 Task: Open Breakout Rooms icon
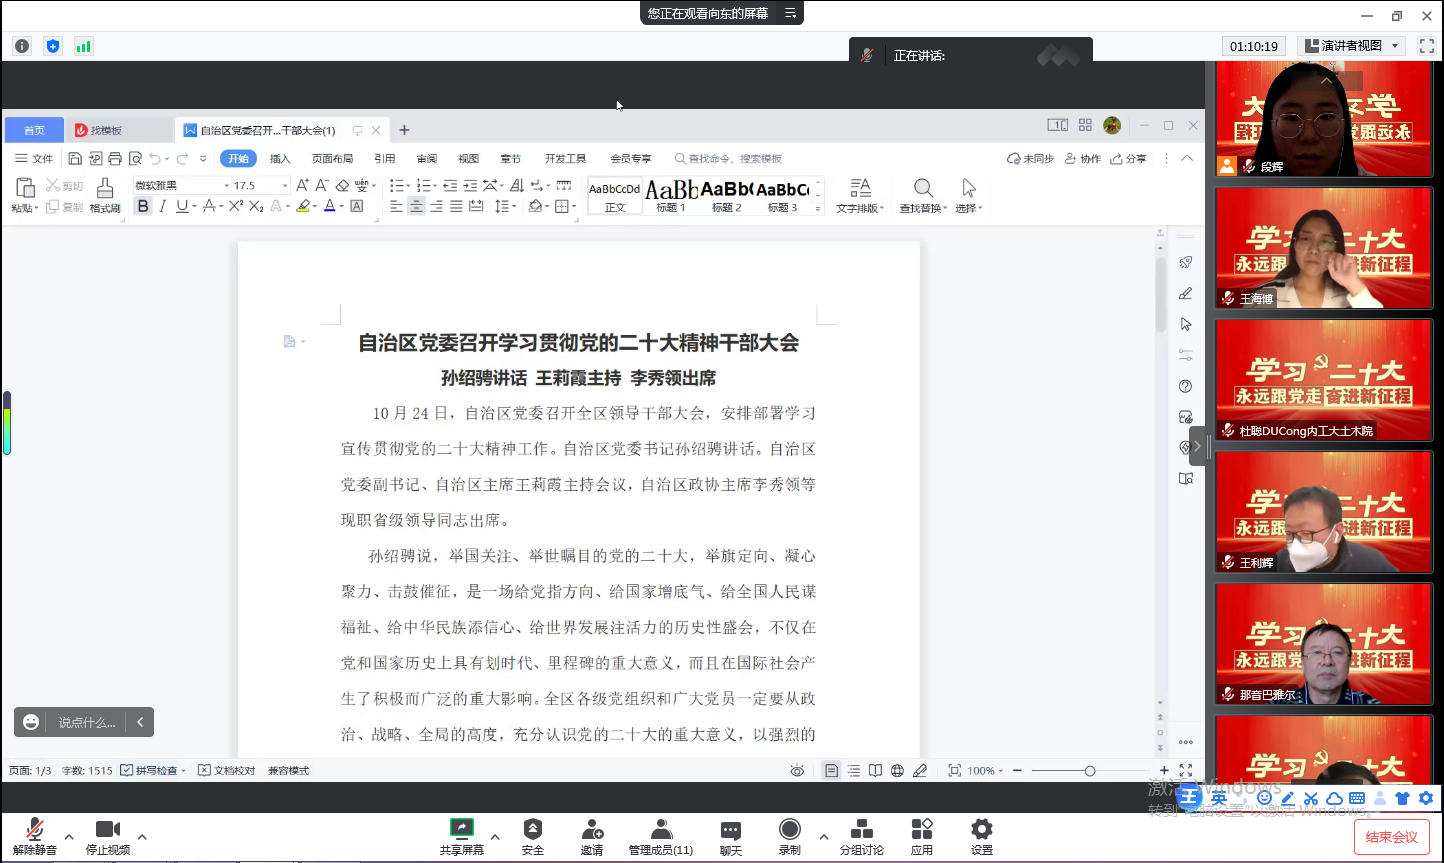(861, 829)
